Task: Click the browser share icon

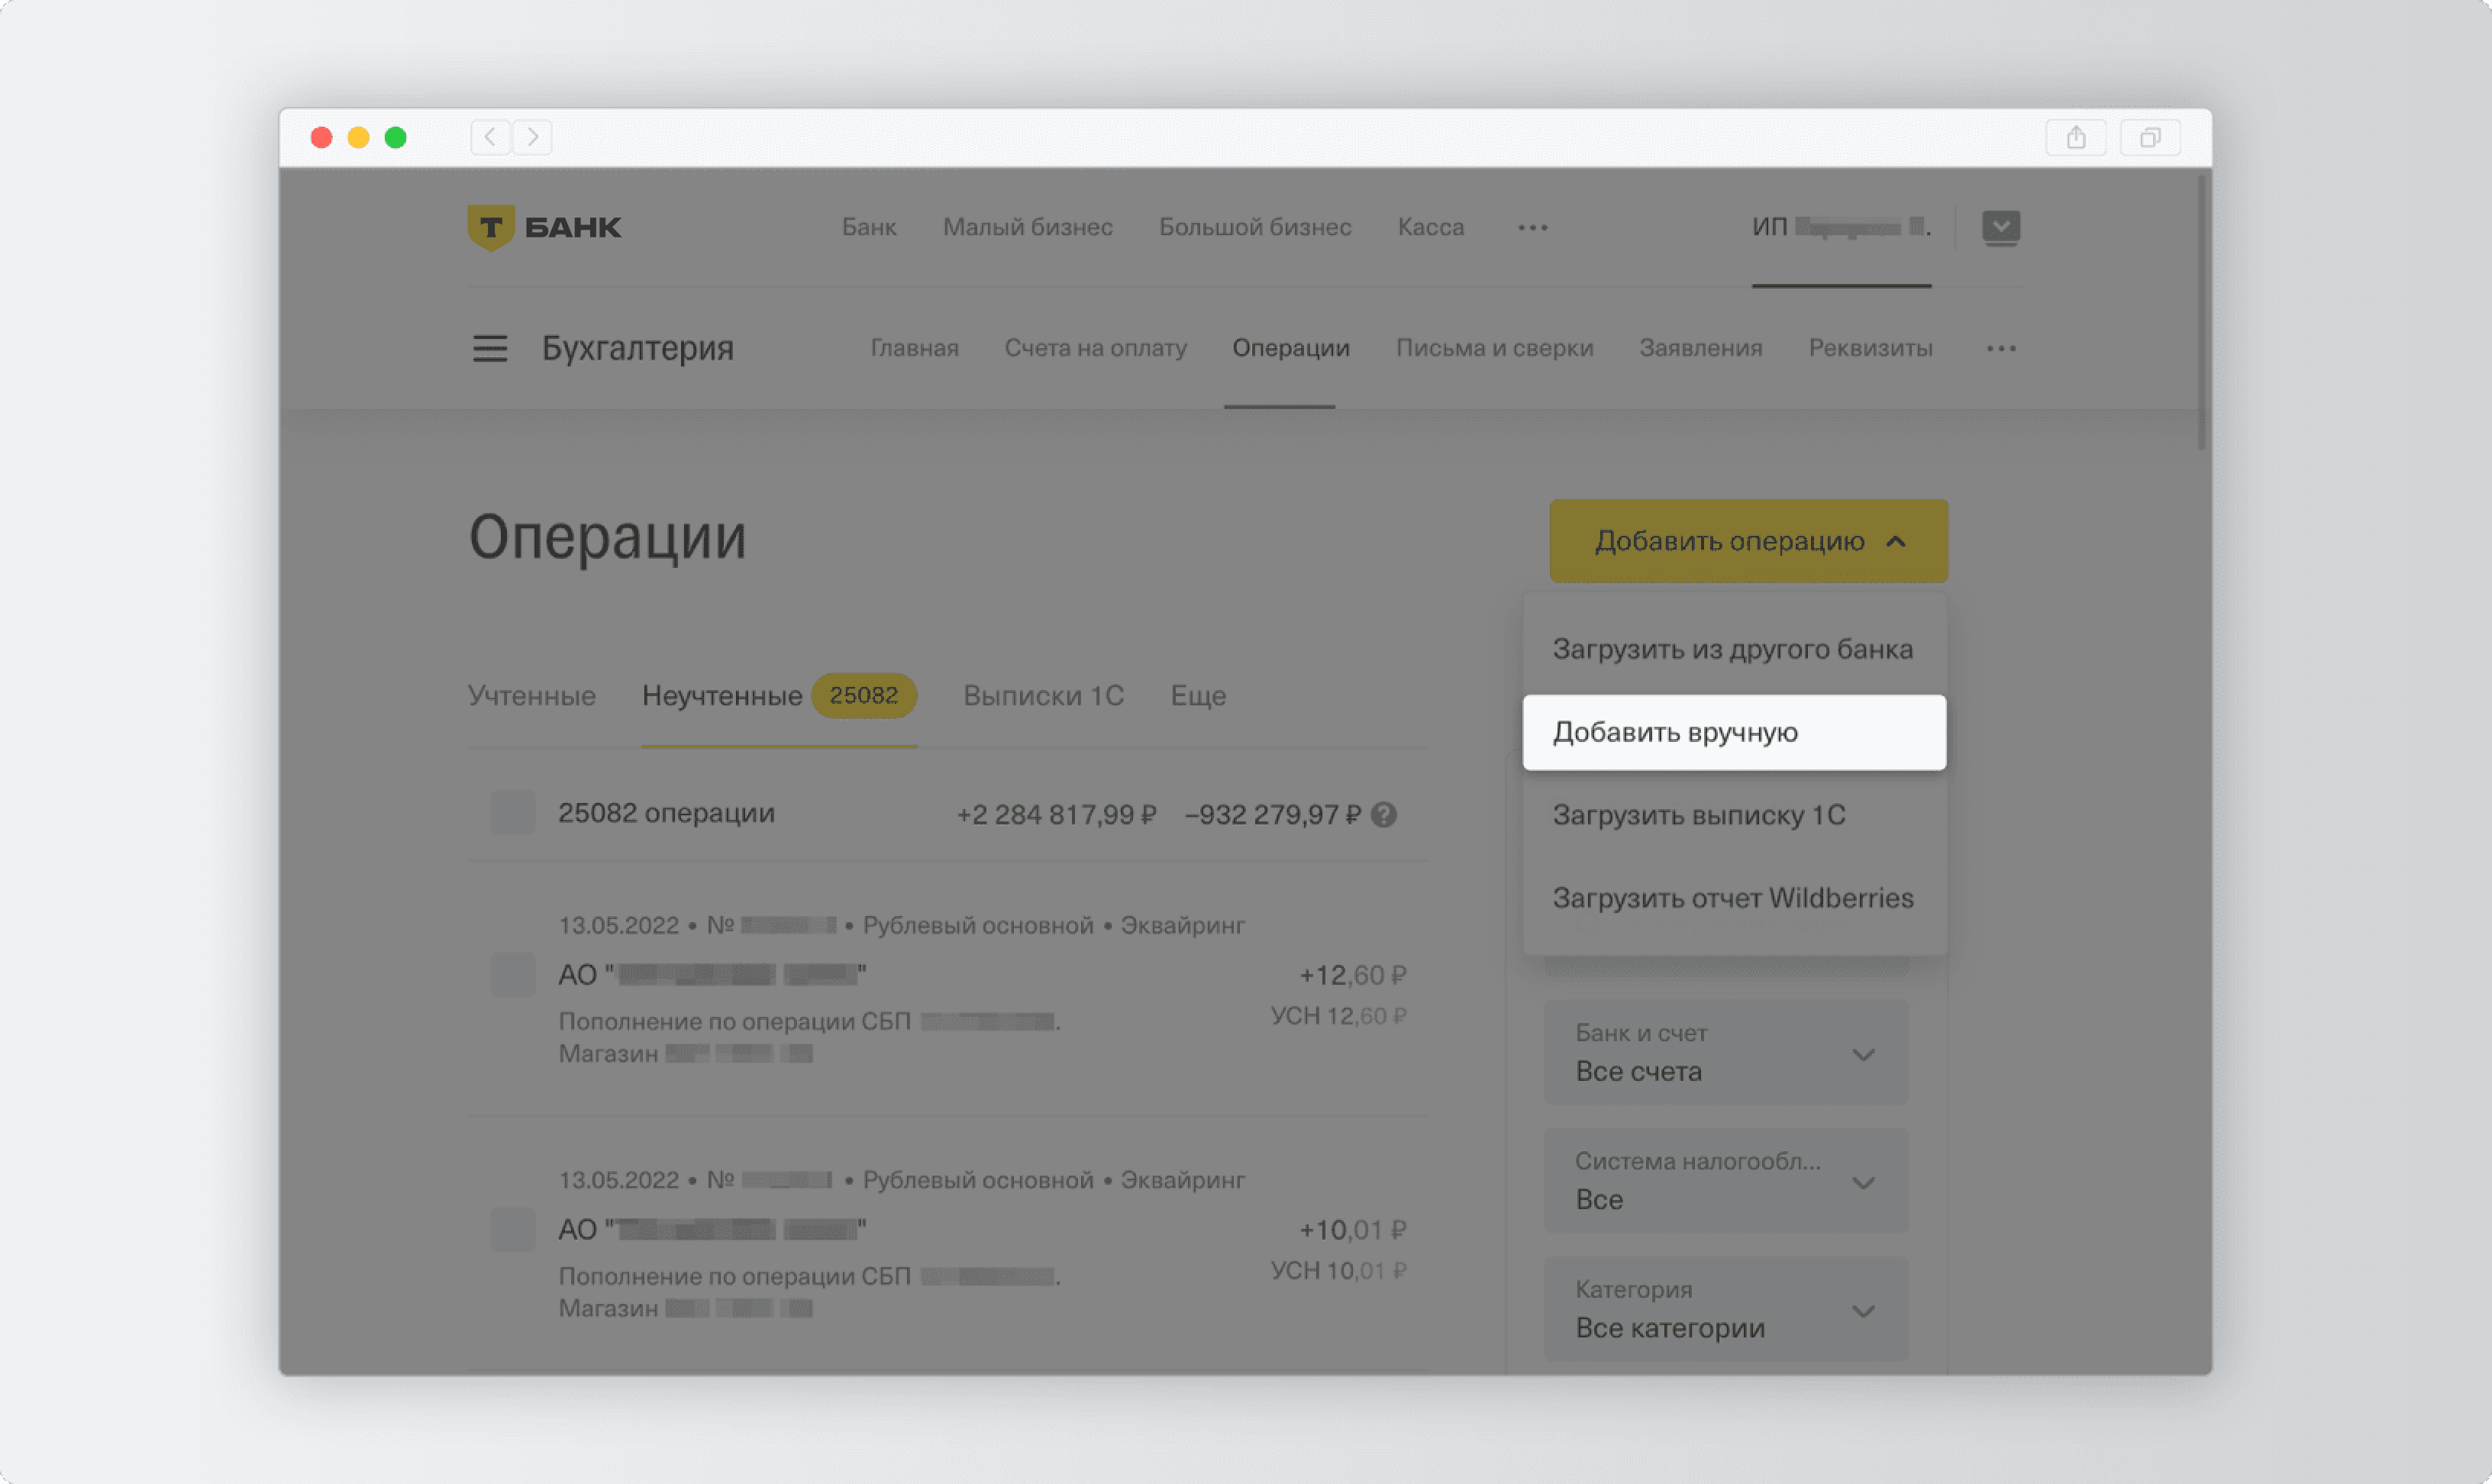Action: coord(2076,137)
